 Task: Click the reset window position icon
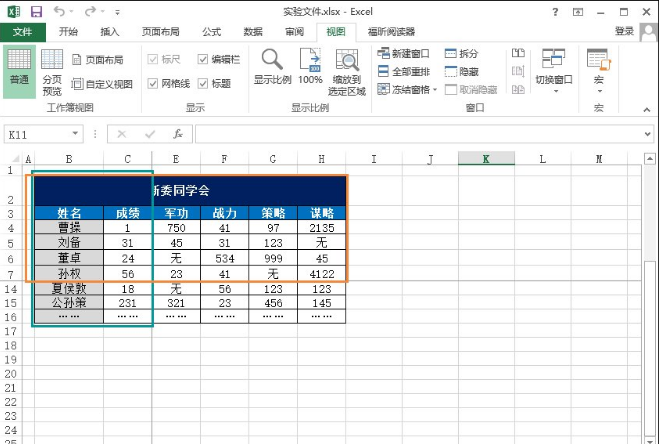tap(518, 89)
